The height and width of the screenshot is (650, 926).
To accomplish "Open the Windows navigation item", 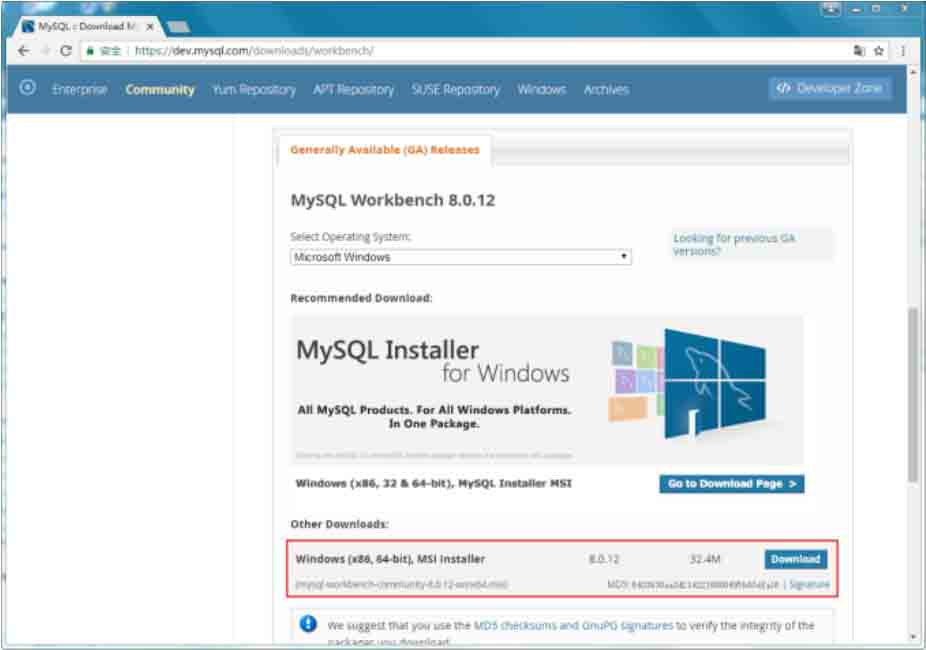I will tap(542, 89).
